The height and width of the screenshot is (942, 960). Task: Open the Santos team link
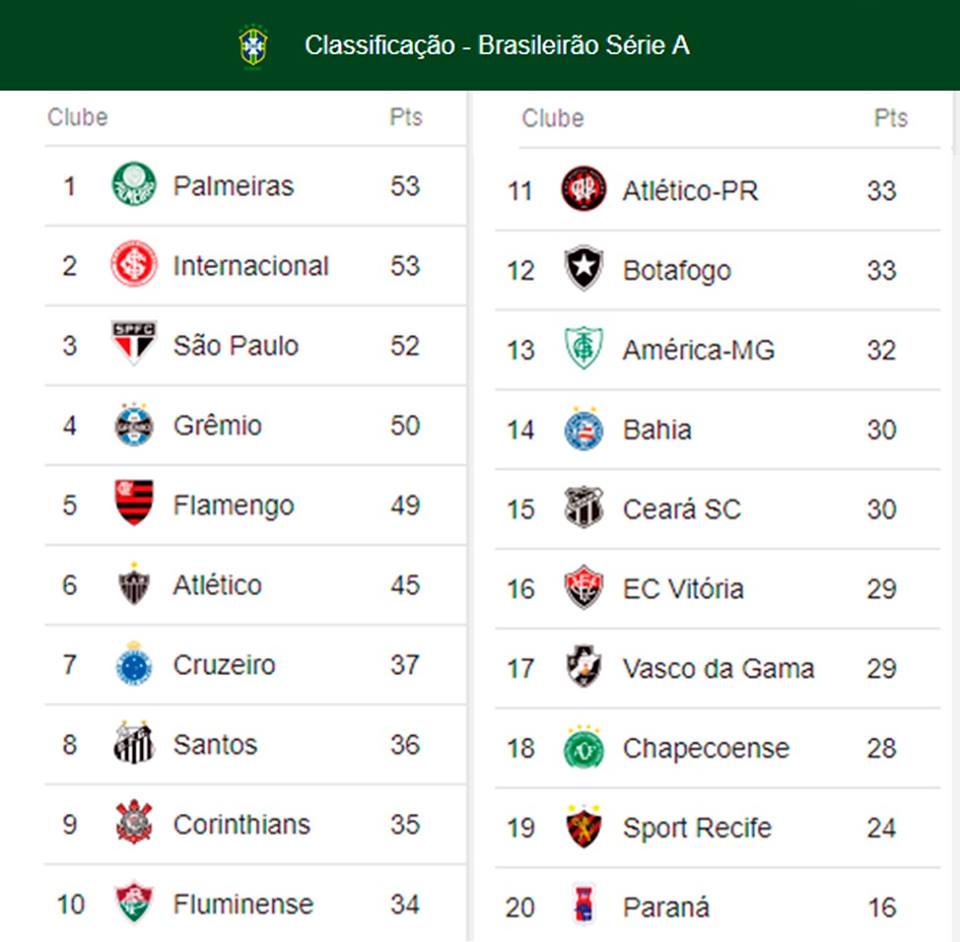[215, 744]
